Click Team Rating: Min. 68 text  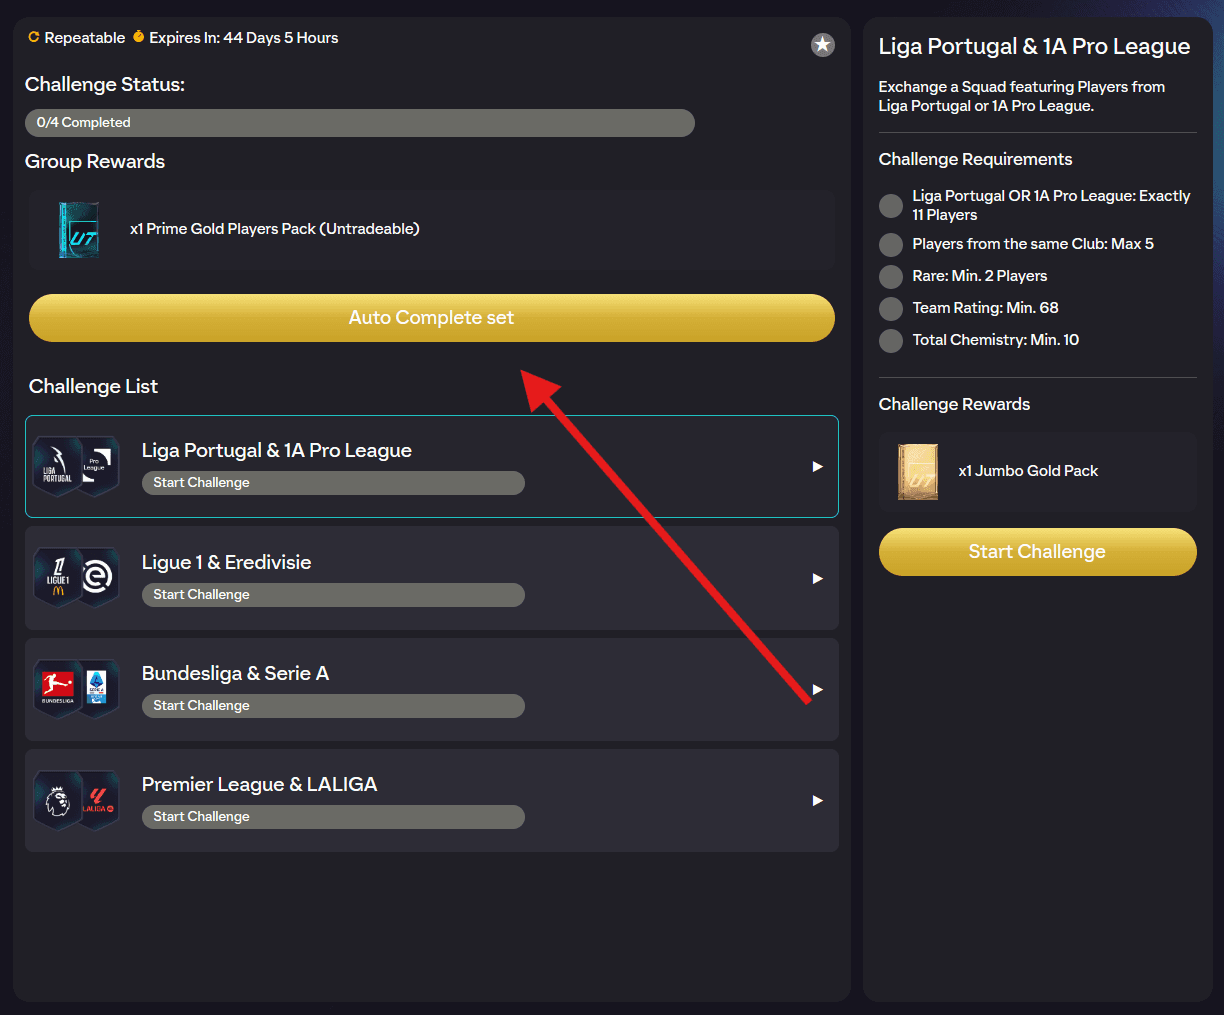coord(985,308)
